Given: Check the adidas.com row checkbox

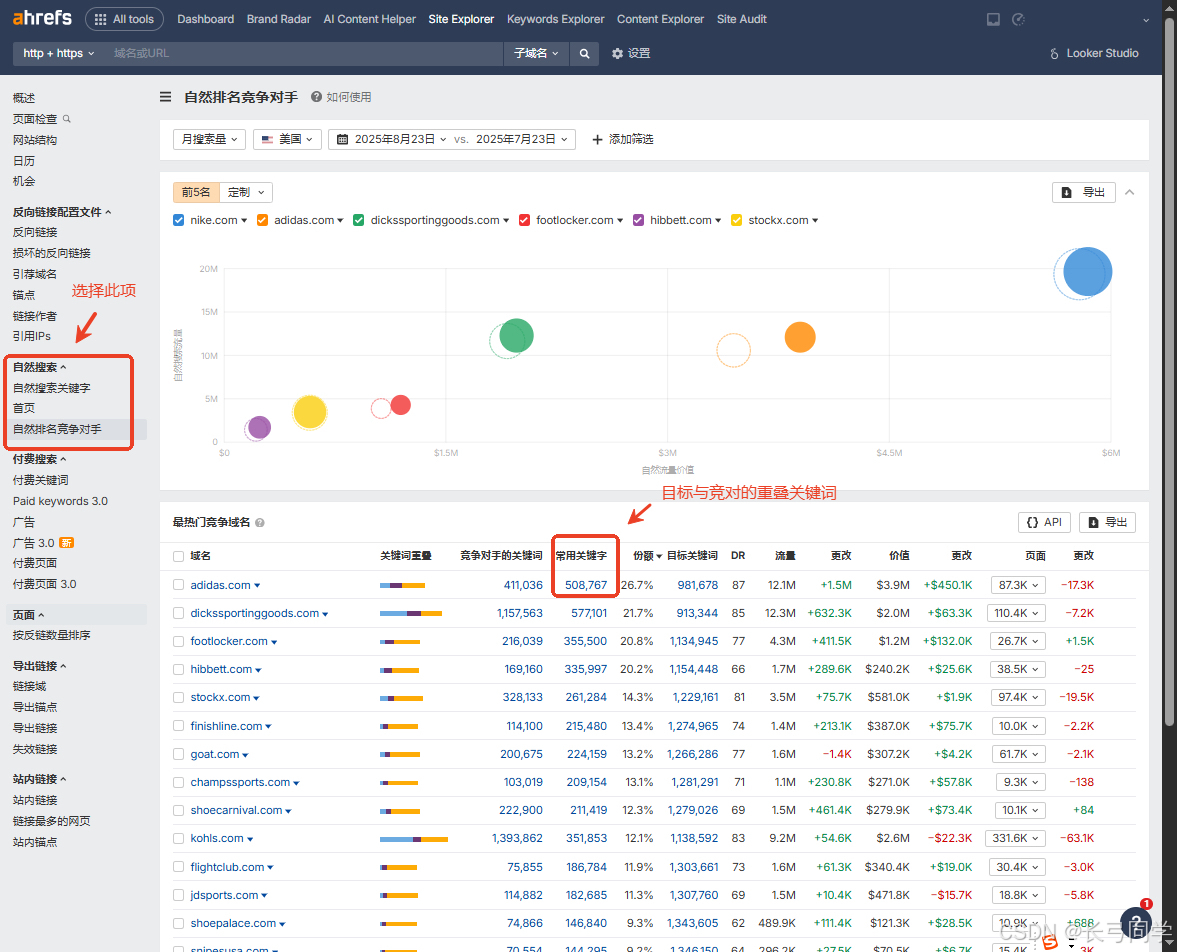Looking at the screenshot, I should click(178, 585).
